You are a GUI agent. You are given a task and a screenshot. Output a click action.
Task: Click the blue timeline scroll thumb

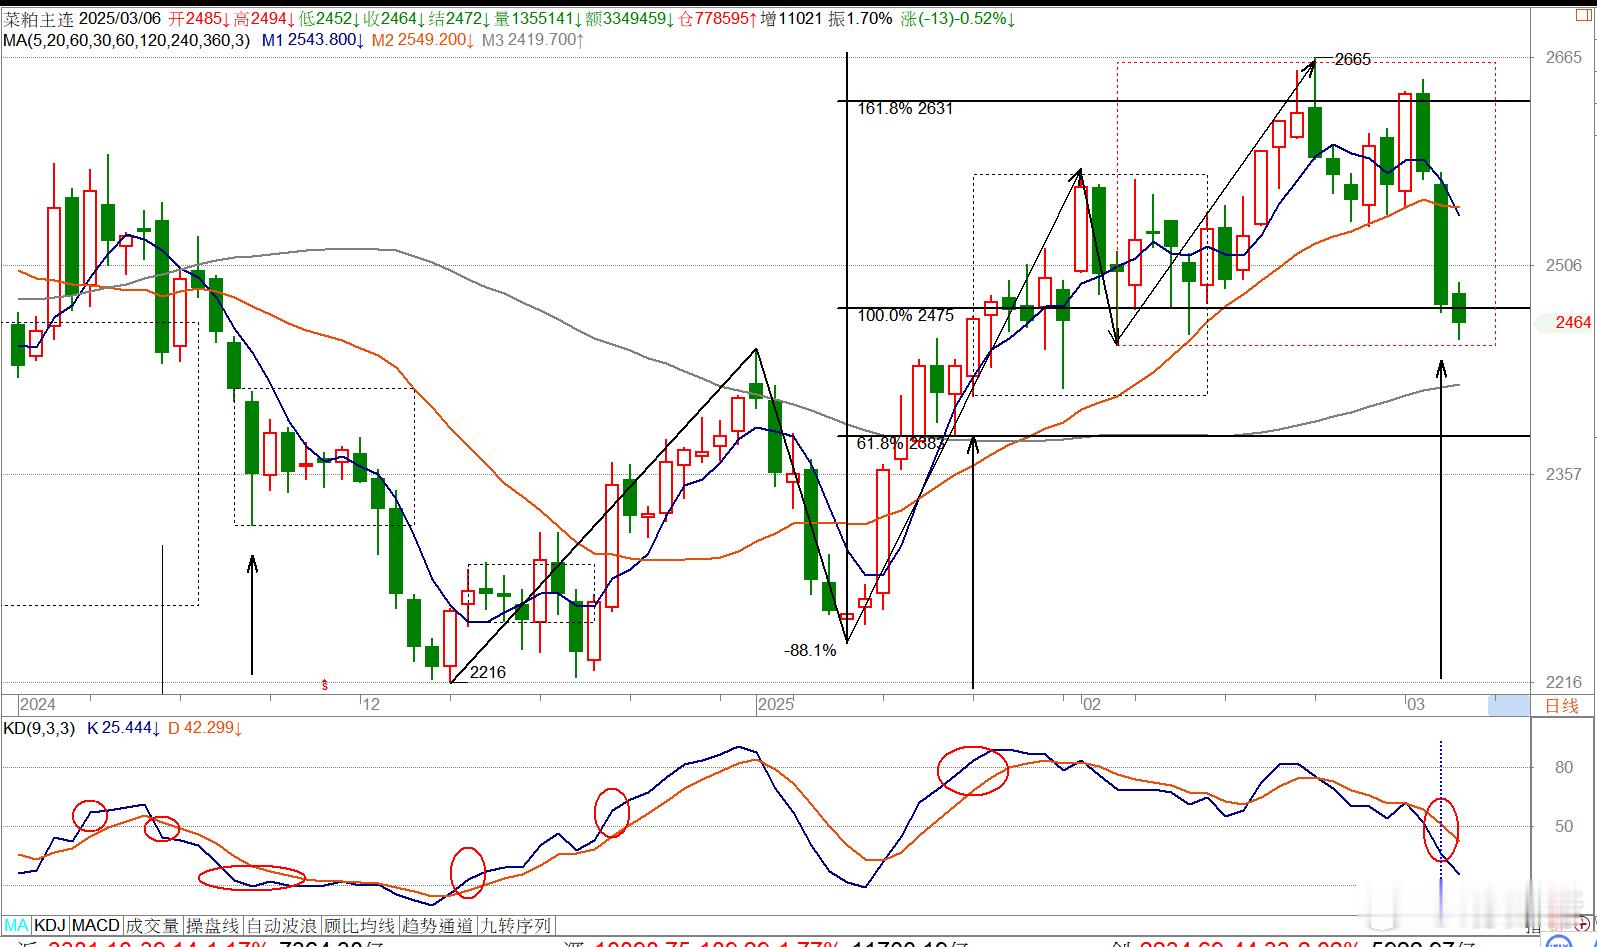(1508, 705)
